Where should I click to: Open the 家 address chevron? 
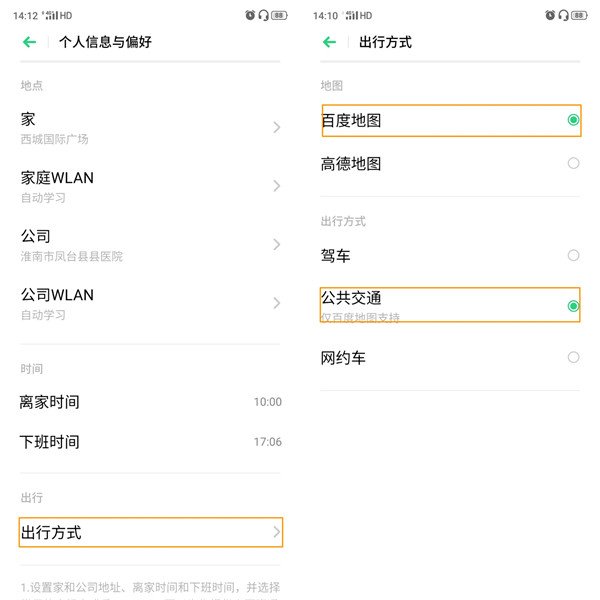tap(277, 127)
